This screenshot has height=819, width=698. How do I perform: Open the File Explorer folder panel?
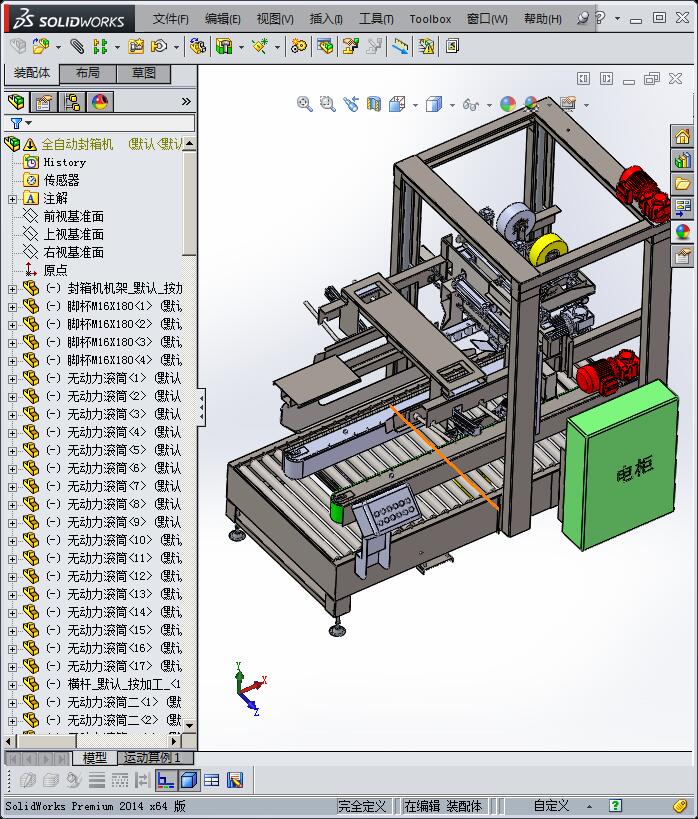point(683,184)
